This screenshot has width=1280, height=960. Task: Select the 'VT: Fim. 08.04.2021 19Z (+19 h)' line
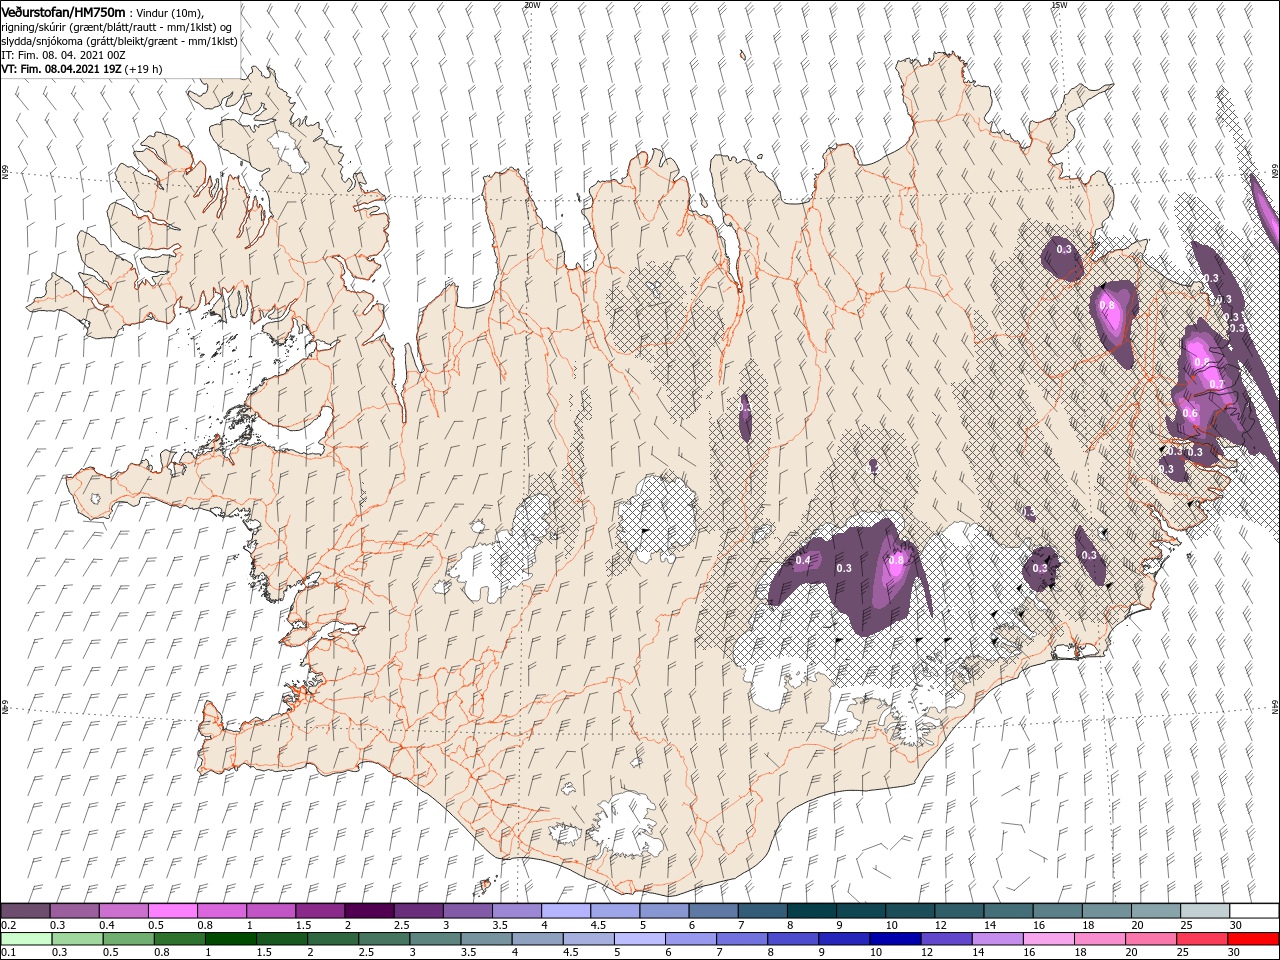coord(82,69)
